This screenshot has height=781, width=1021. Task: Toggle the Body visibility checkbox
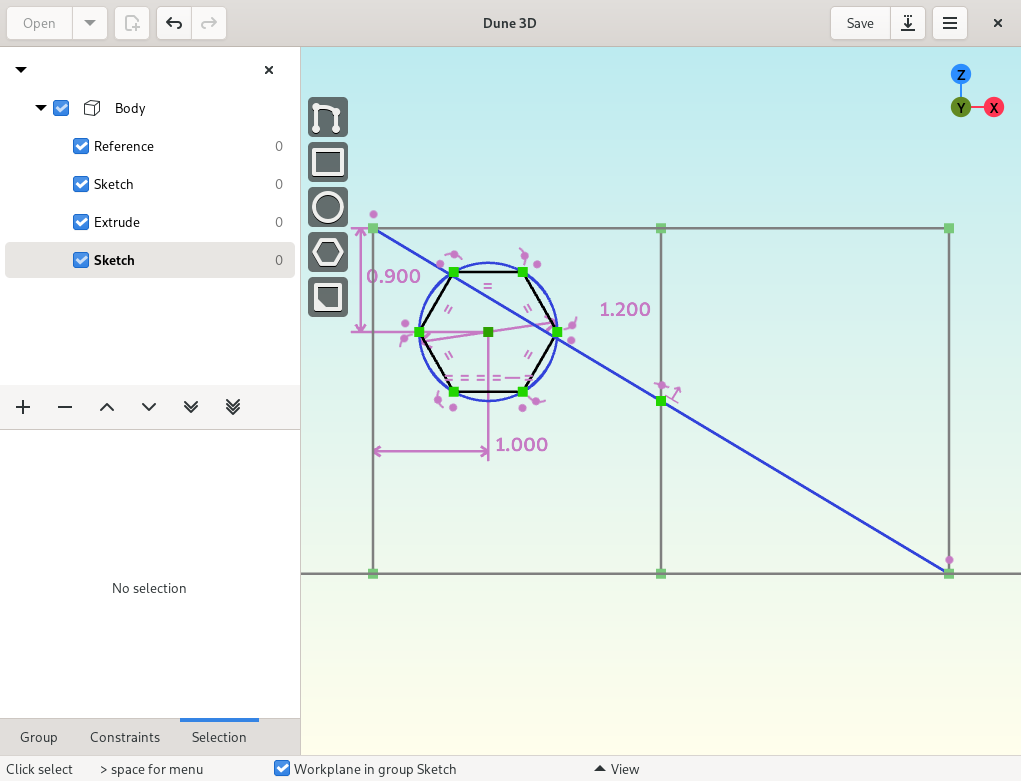(x=61, y=108)
